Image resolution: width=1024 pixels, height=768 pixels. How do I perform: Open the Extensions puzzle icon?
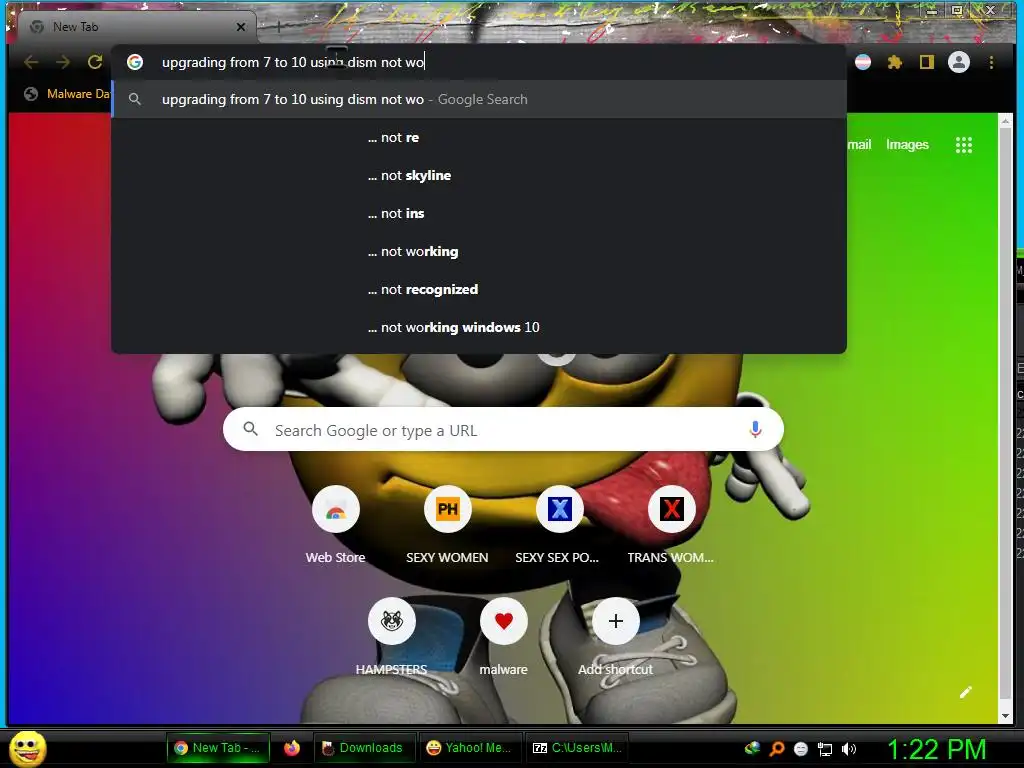click(x=895, y=62)
